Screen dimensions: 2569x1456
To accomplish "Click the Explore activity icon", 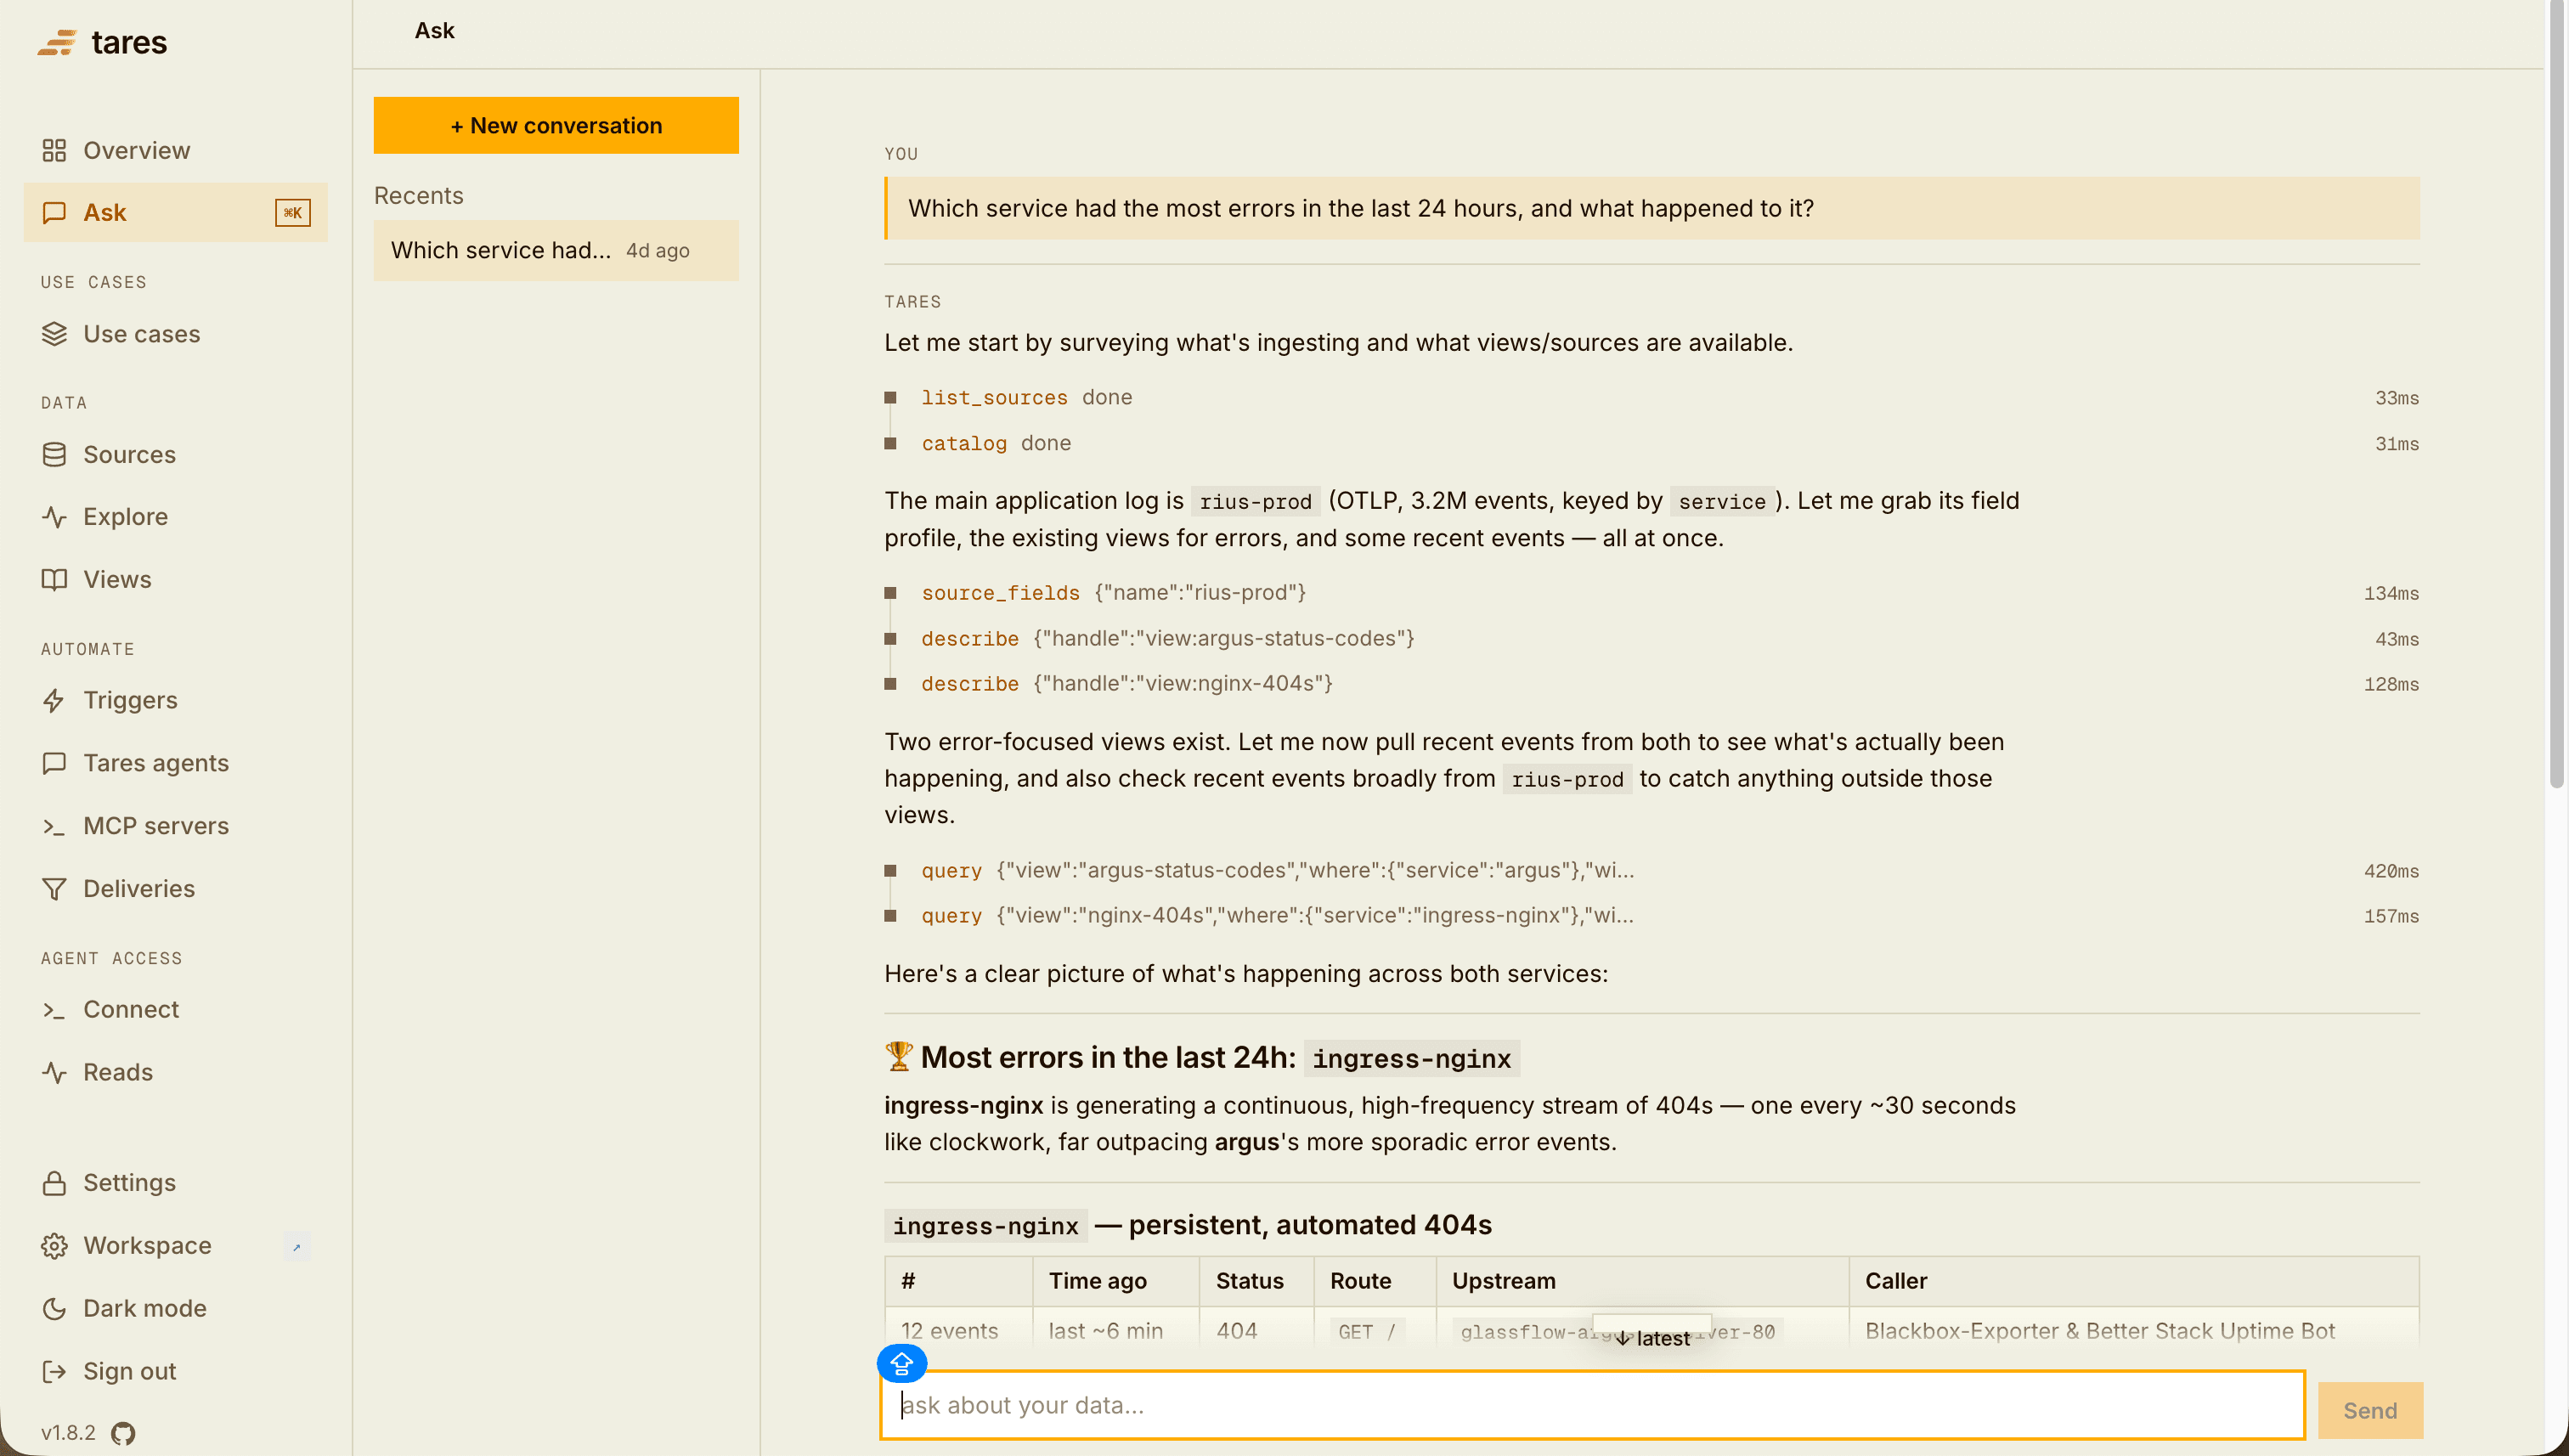I will [x=54, y=517].
